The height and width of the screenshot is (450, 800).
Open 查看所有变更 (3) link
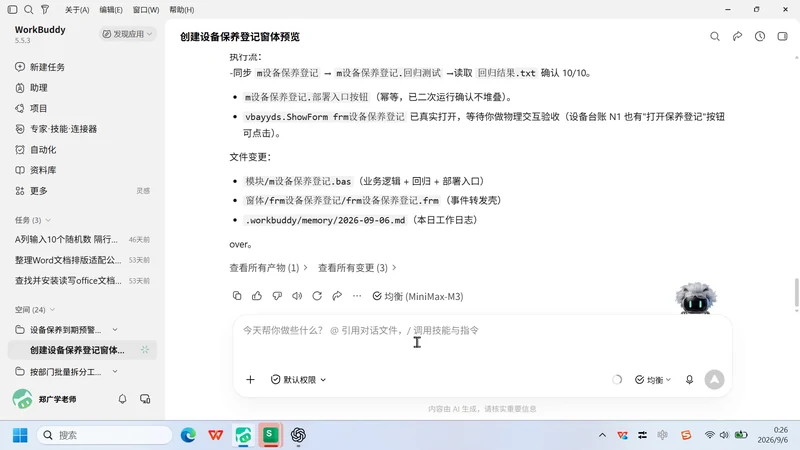pos(357,268)
